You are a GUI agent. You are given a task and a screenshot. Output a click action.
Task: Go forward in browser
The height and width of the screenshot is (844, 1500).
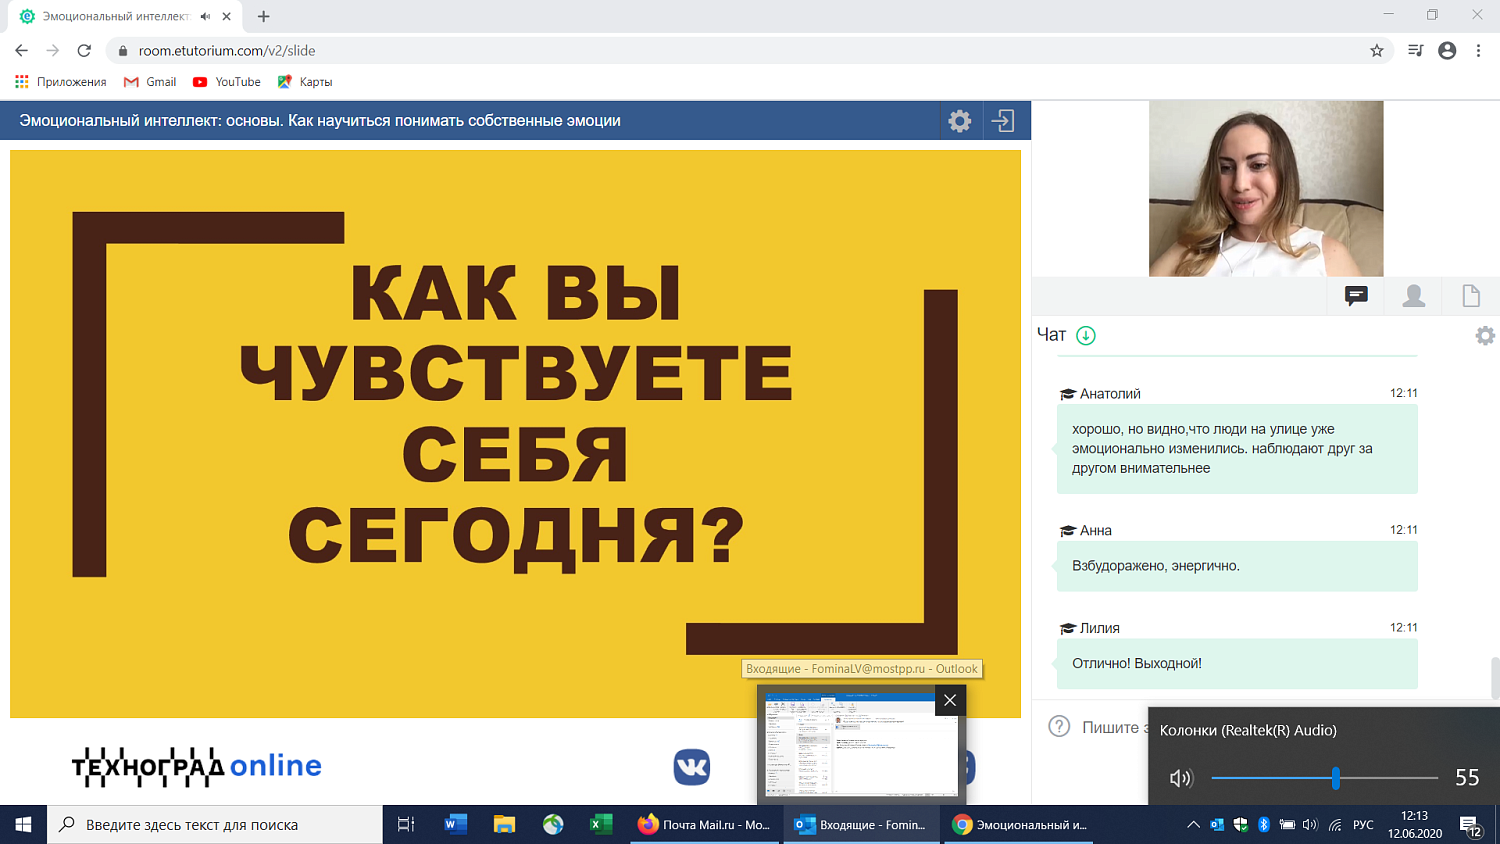click(53, 50)
